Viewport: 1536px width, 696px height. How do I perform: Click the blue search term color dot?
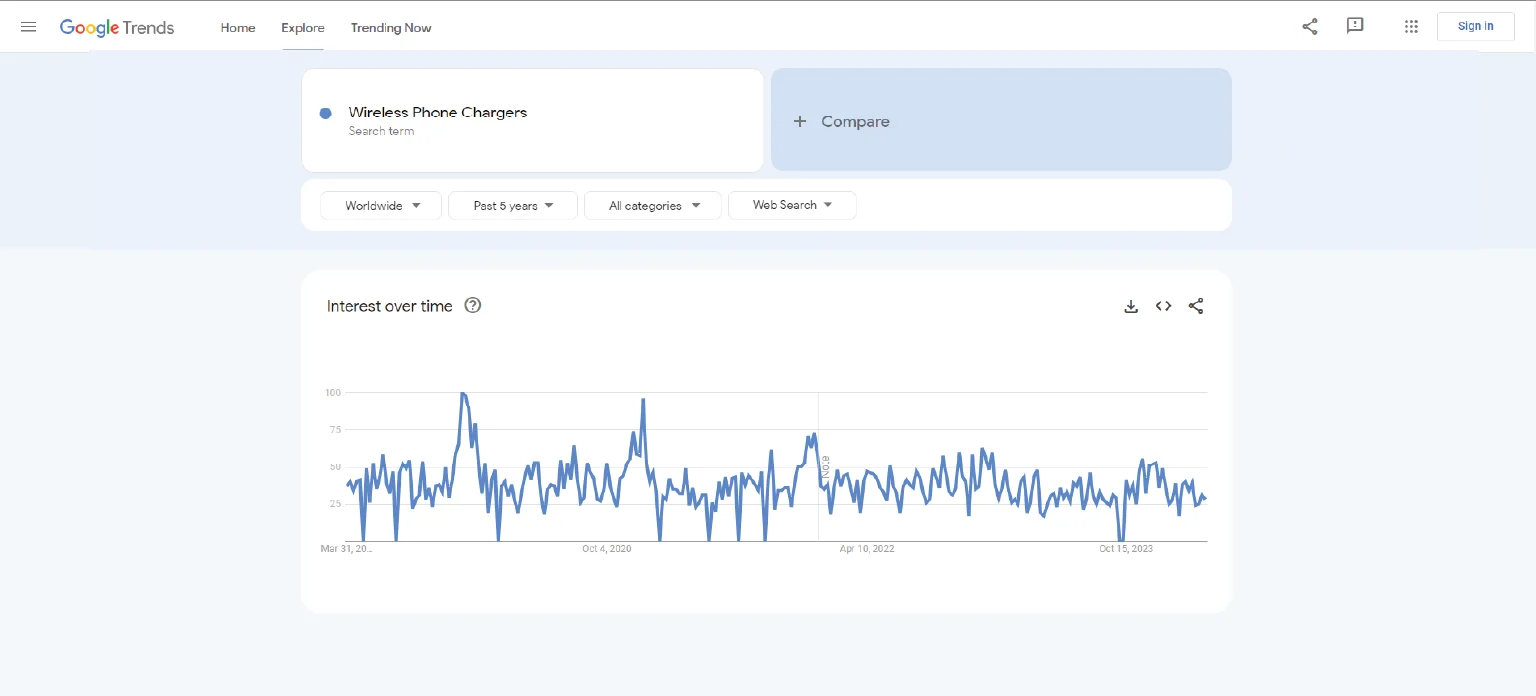click(x=325, y=113)
